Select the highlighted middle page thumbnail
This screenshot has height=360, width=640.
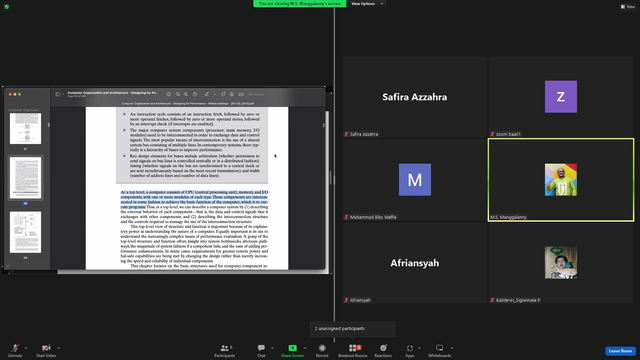pyautogui.click(x=25, y=177)
